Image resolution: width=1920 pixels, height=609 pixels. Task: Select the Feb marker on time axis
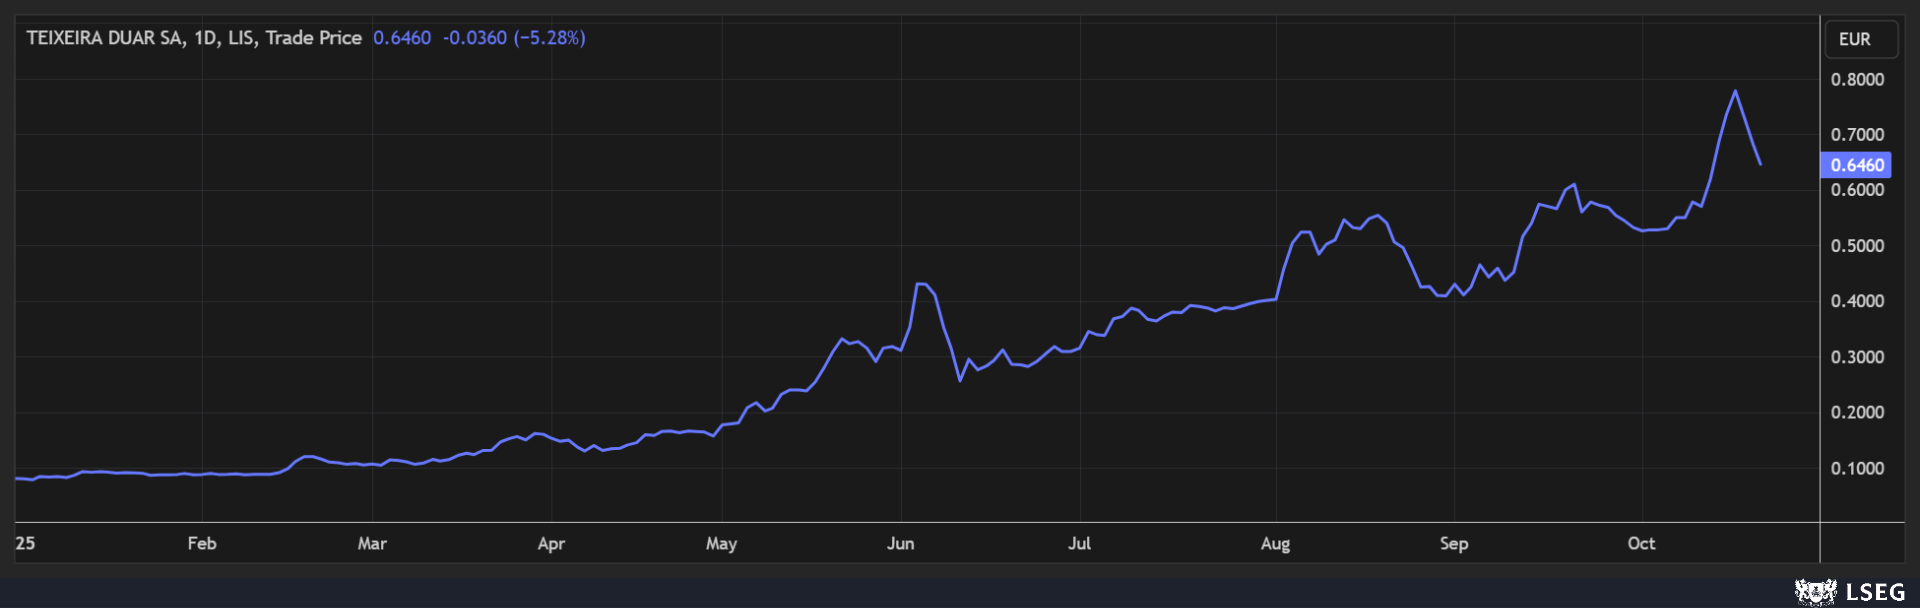(202, 543)
